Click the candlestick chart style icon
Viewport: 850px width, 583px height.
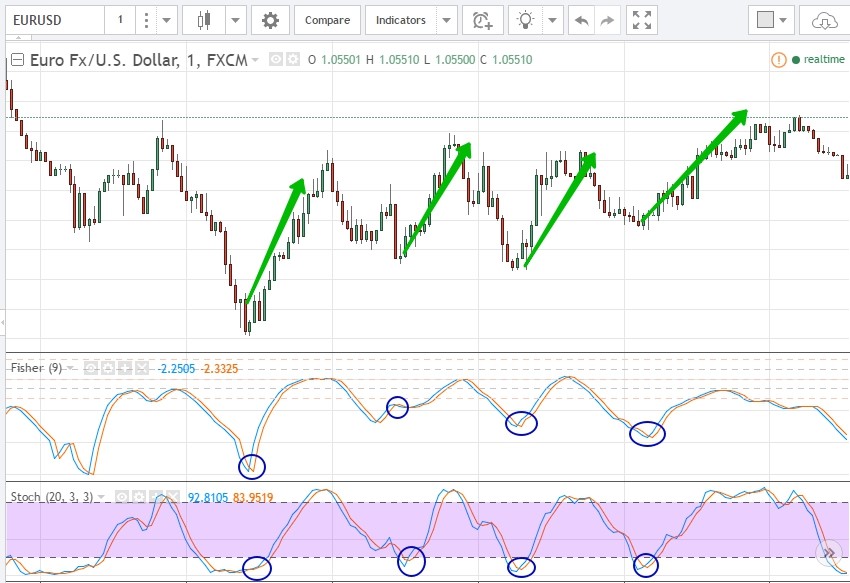pyautogui.click(x=204, y=21)
